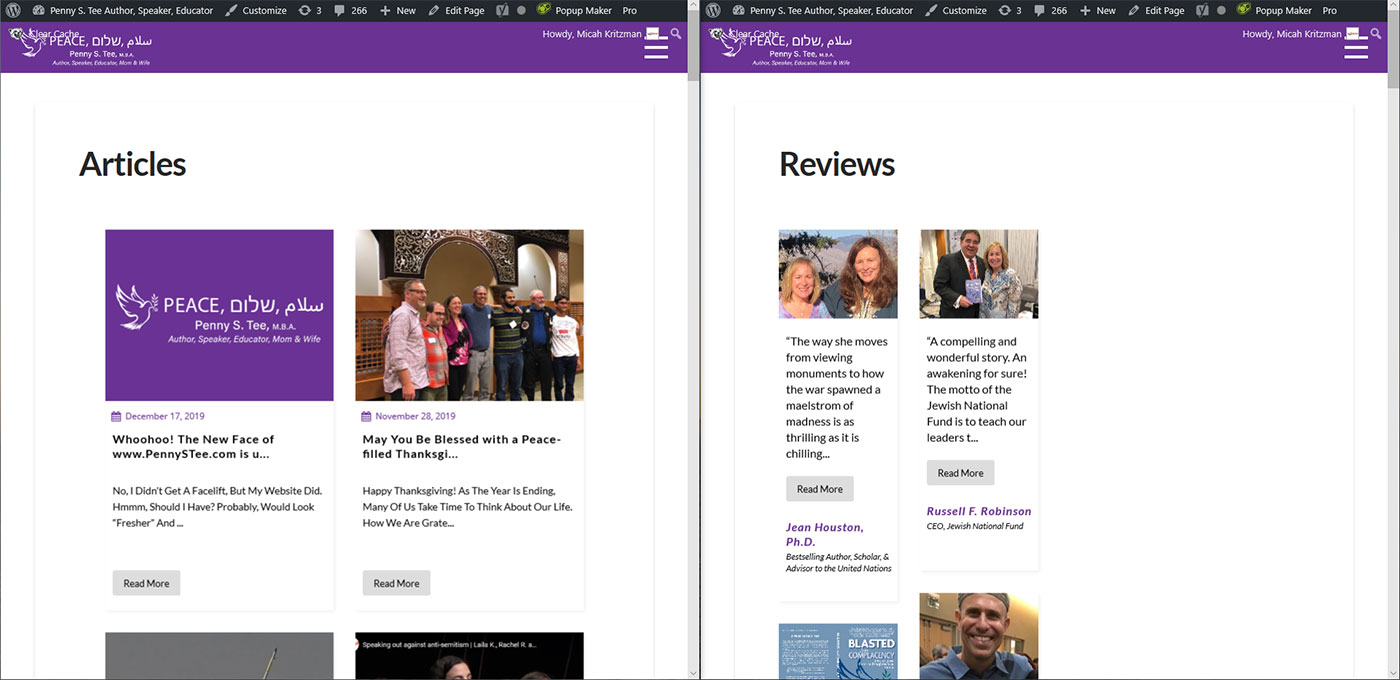Viewport: 1400px width, 680px height.
Task: Open Yoast SEO icon in Reviews window
Action: tap(1204, 10)
